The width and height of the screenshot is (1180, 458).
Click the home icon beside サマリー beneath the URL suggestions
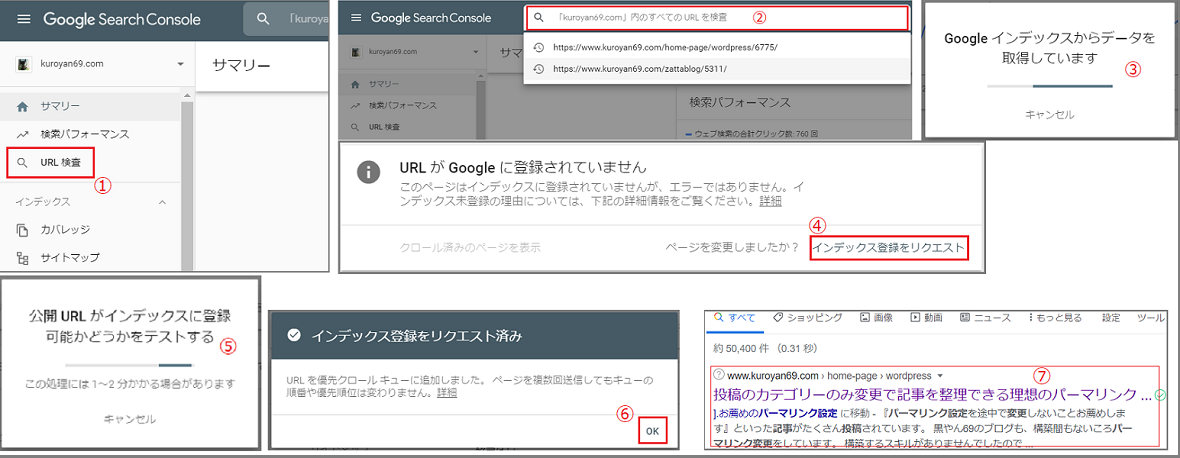point(356,84)
